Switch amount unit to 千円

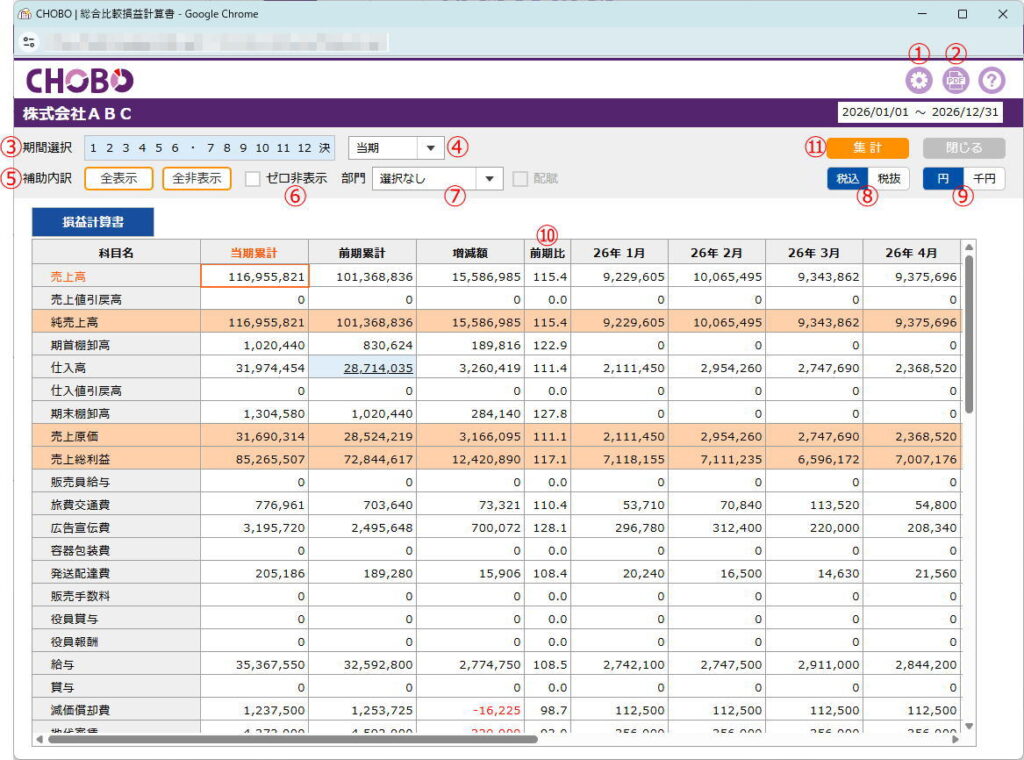coord(984,178)
